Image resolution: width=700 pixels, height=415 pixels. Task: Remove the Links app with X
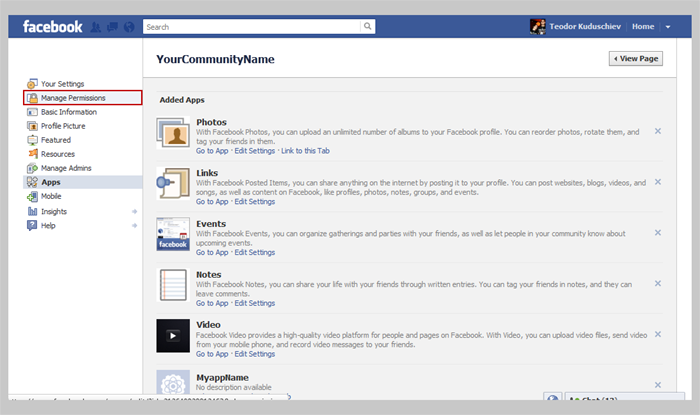pyautogui.click(x=658, y=182)
